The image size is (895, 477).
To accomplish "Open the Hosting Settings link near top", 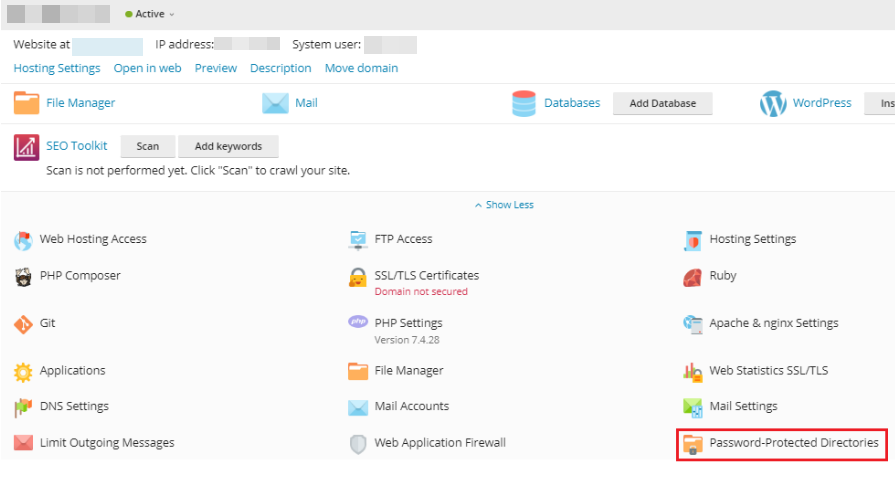I will [x=57, y=68].
